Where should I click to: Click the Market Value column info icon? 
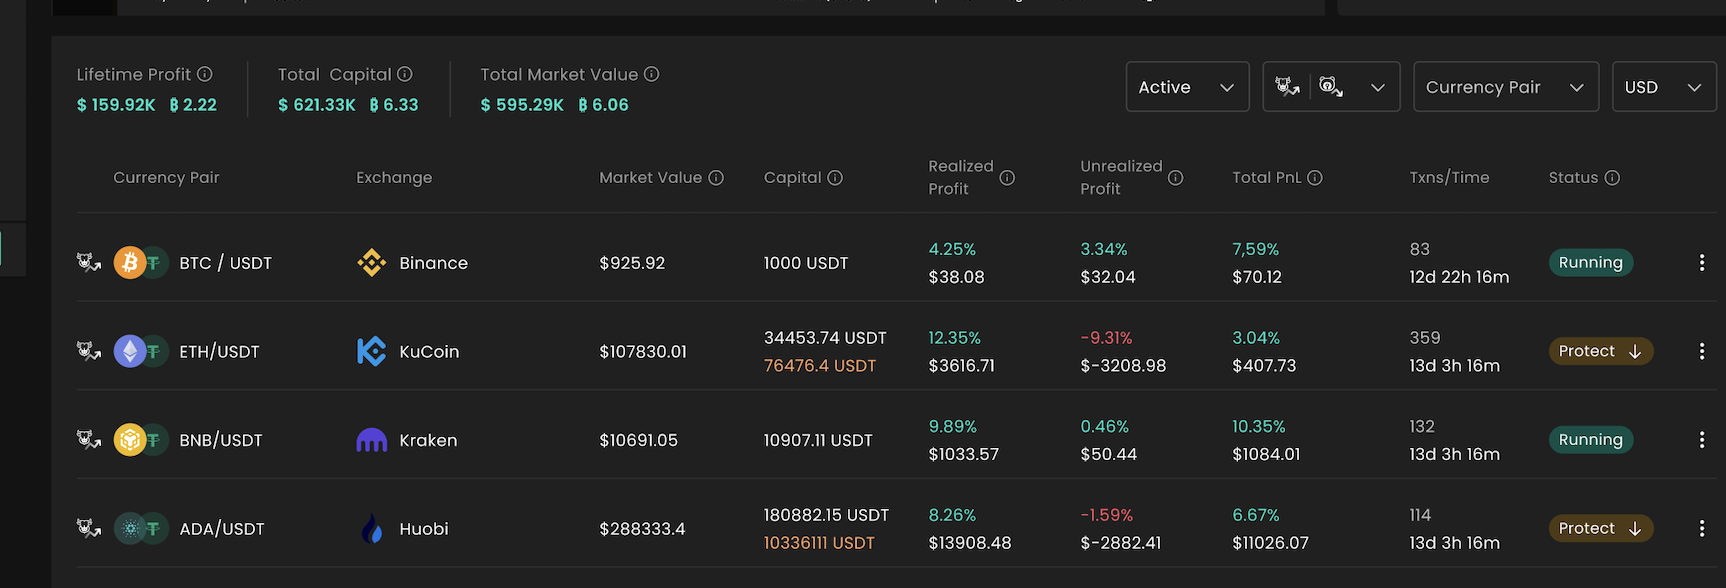click(x=716, y=178)
